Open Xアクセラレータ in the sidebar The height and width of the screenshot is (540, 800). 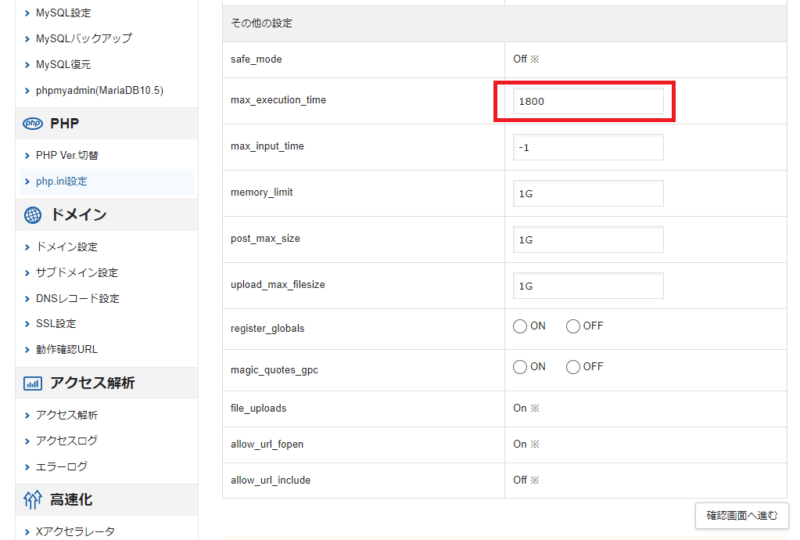[75, 532]
